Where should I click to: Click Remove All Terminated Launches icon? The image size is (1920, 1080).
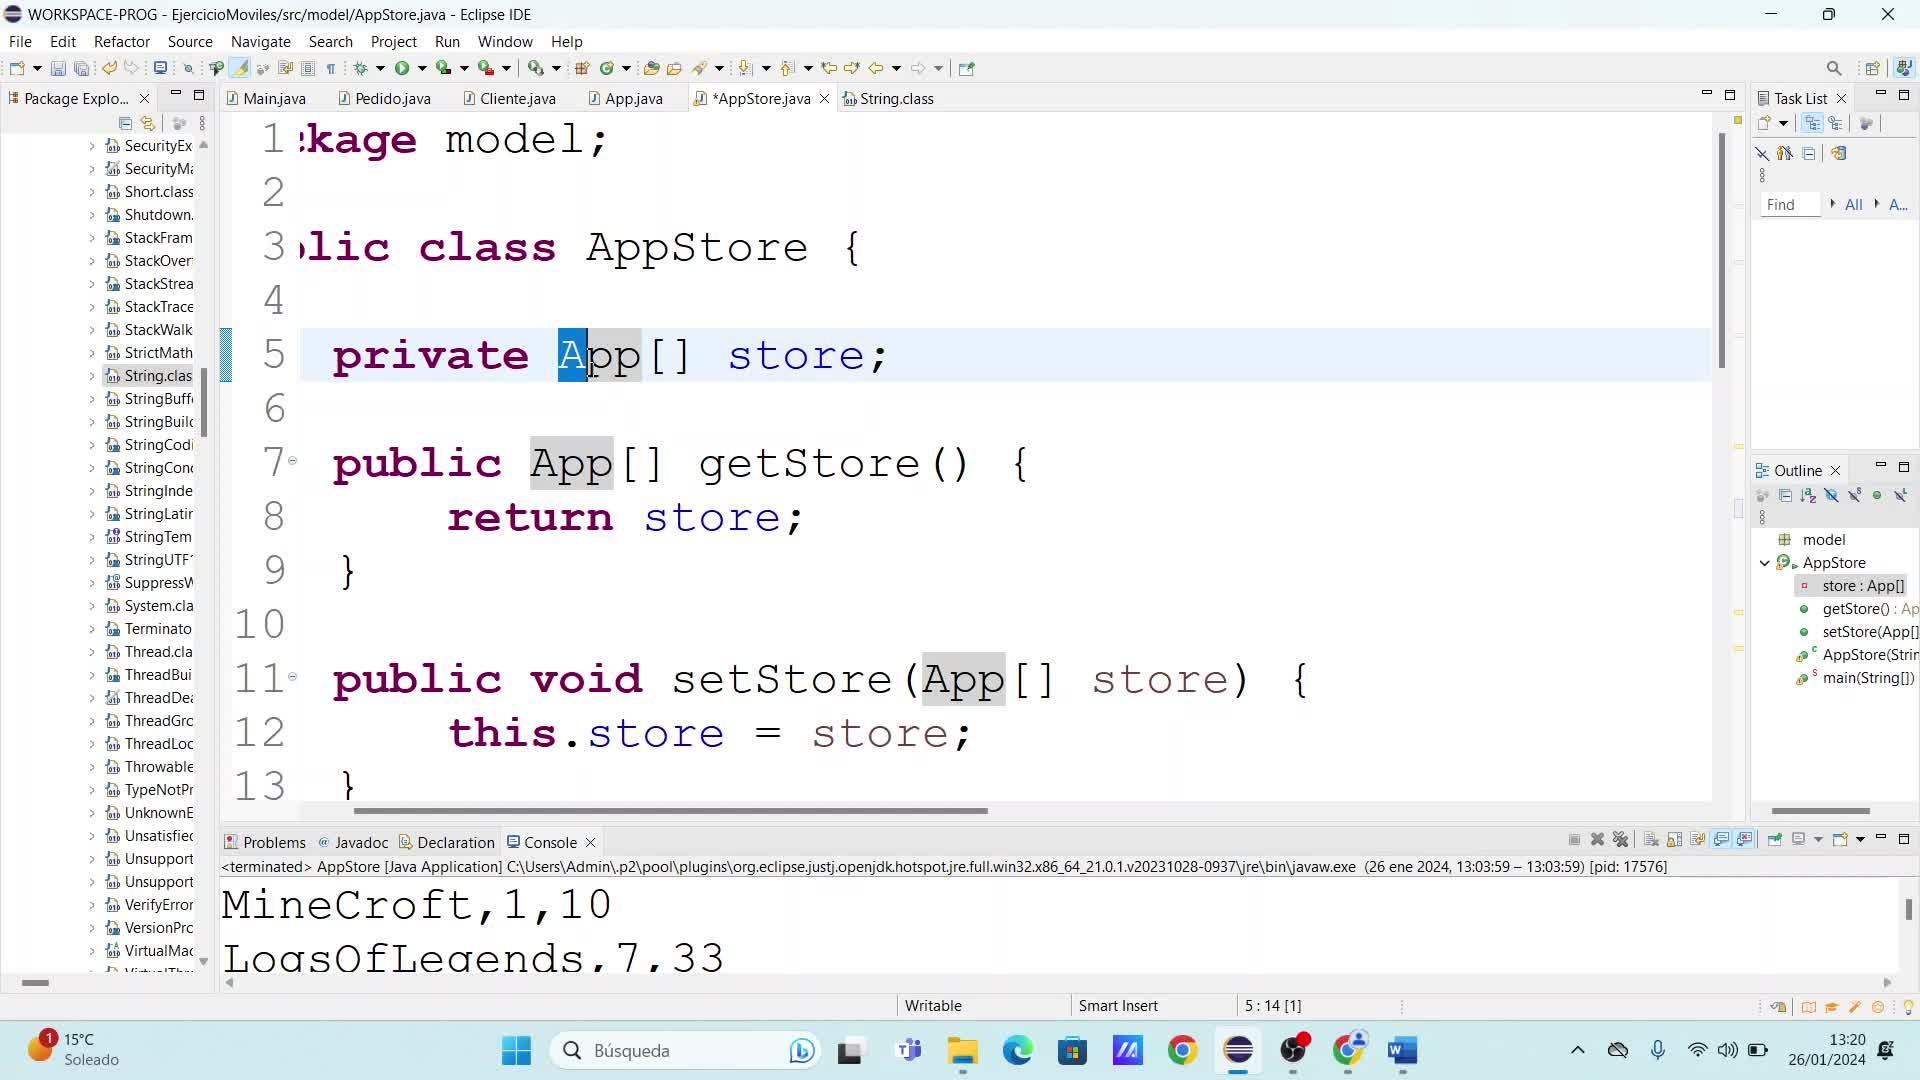click(x=1621, y=840)
